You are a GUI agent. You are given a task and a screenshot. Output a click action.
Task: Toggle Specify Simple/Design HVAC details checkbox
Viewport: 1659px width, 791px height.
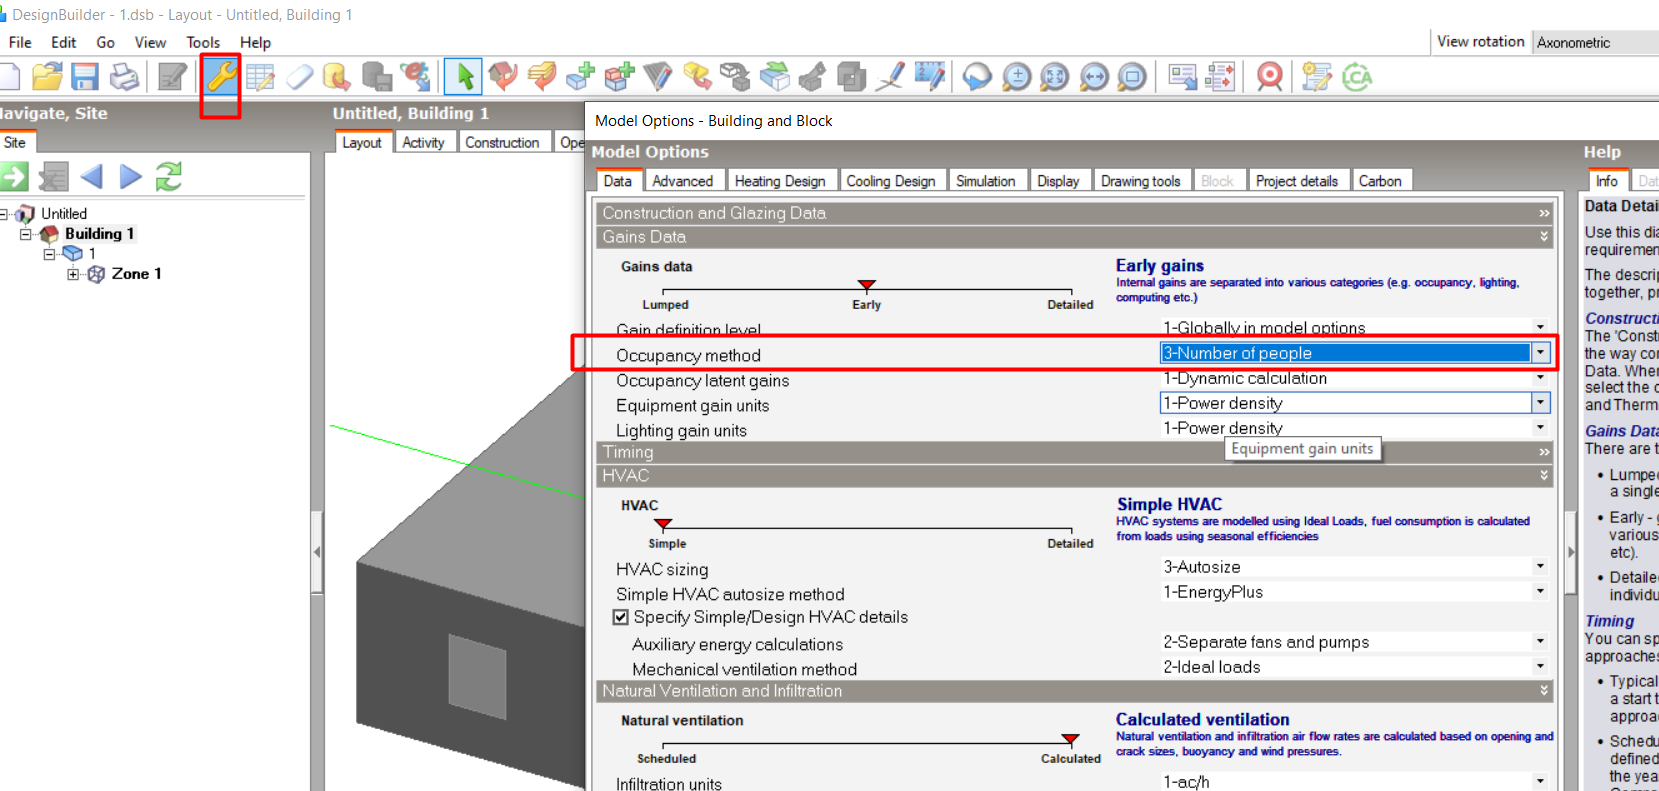click(x=621, y=617)
